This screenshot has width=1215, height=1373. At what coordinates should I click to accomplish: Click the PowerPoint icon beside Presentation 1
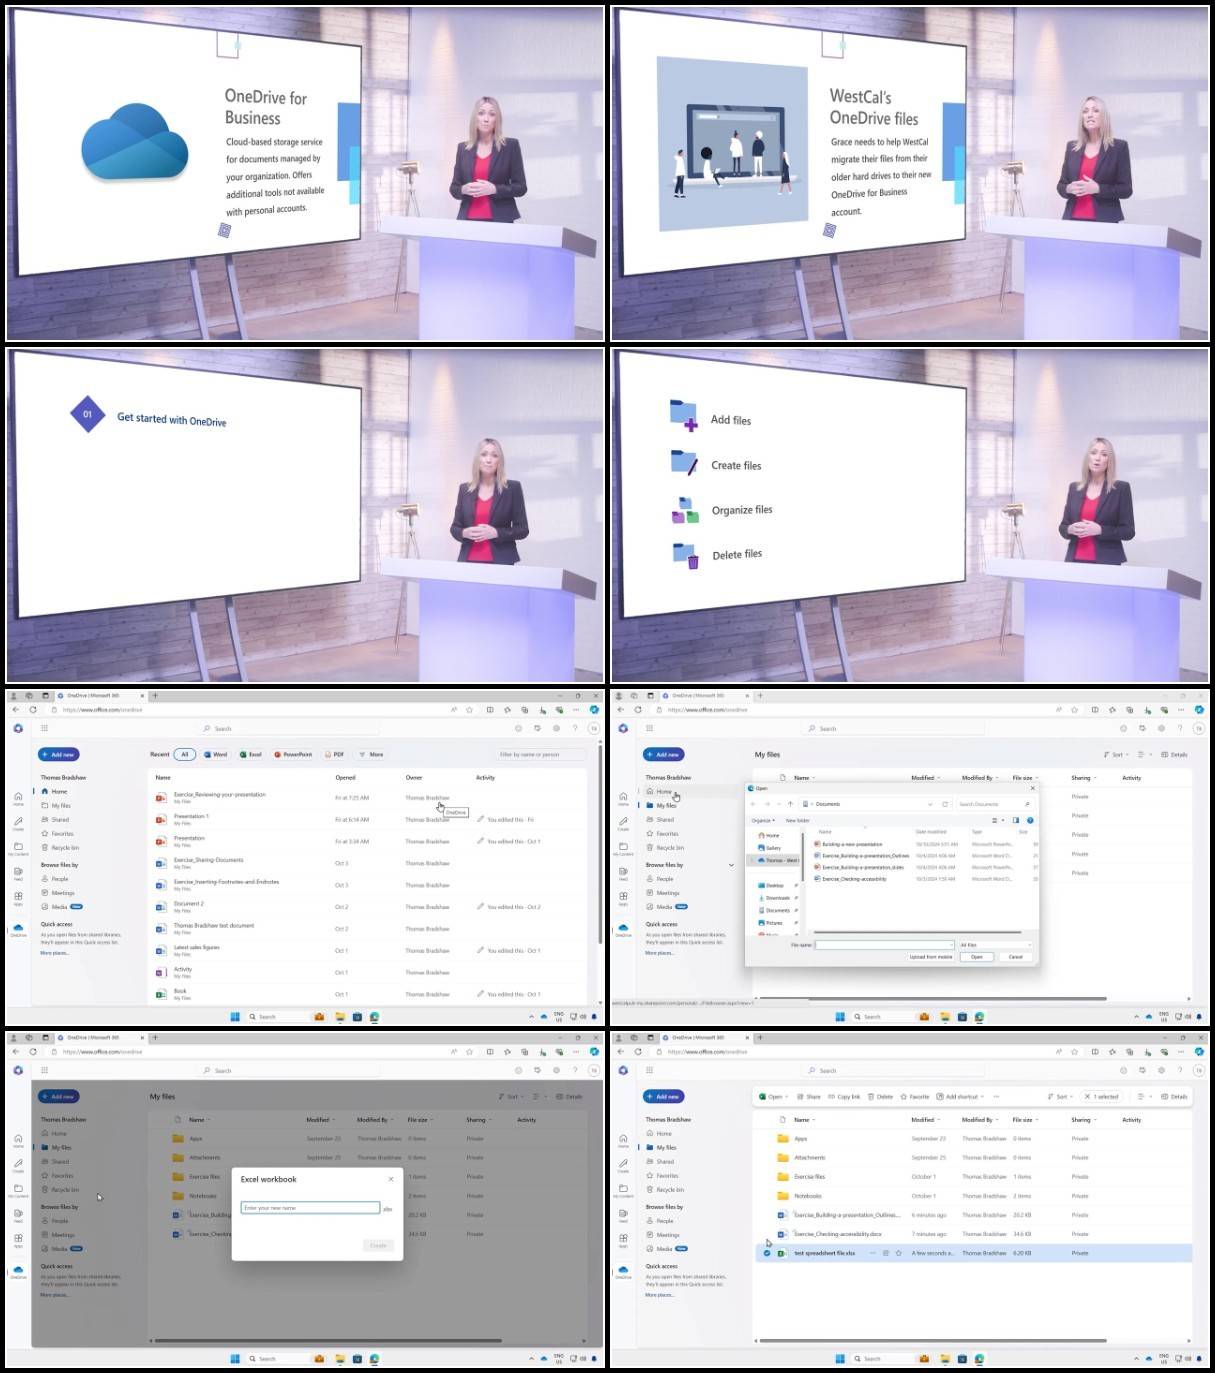coord(161,820)
